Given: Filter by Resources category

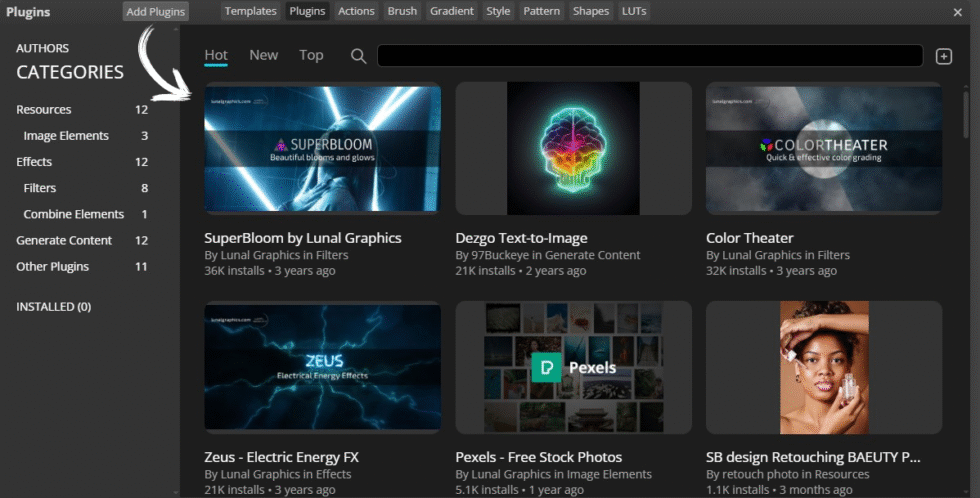Looking at the screenshot, I should click(x=44, y=110).
